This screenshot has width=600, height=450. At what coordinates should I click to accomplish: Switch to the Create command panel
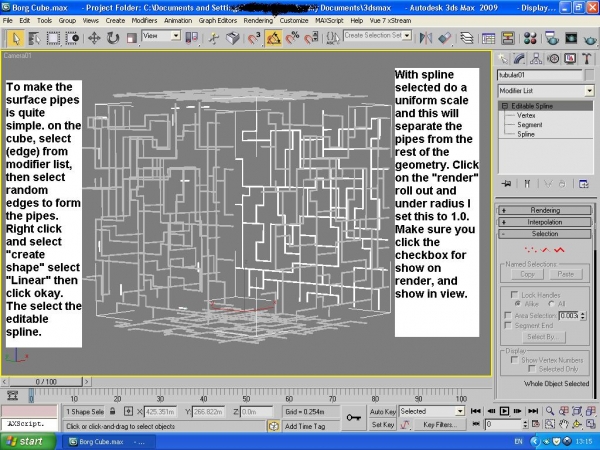(503, 59)
